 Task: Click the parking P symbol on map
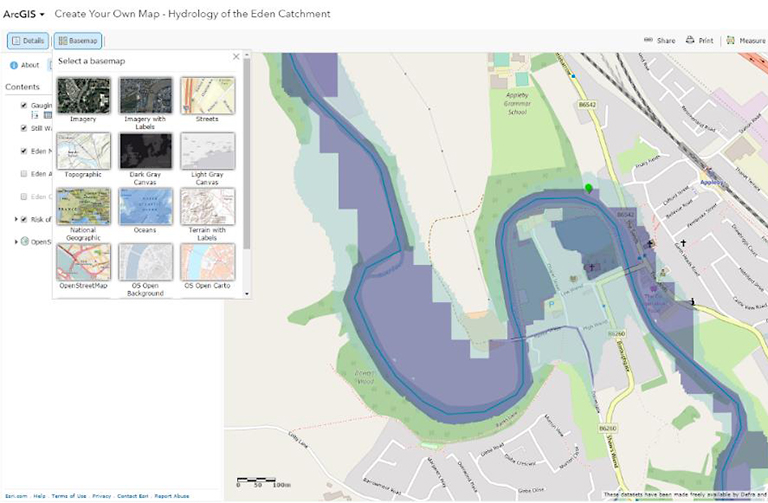[552, 305]
